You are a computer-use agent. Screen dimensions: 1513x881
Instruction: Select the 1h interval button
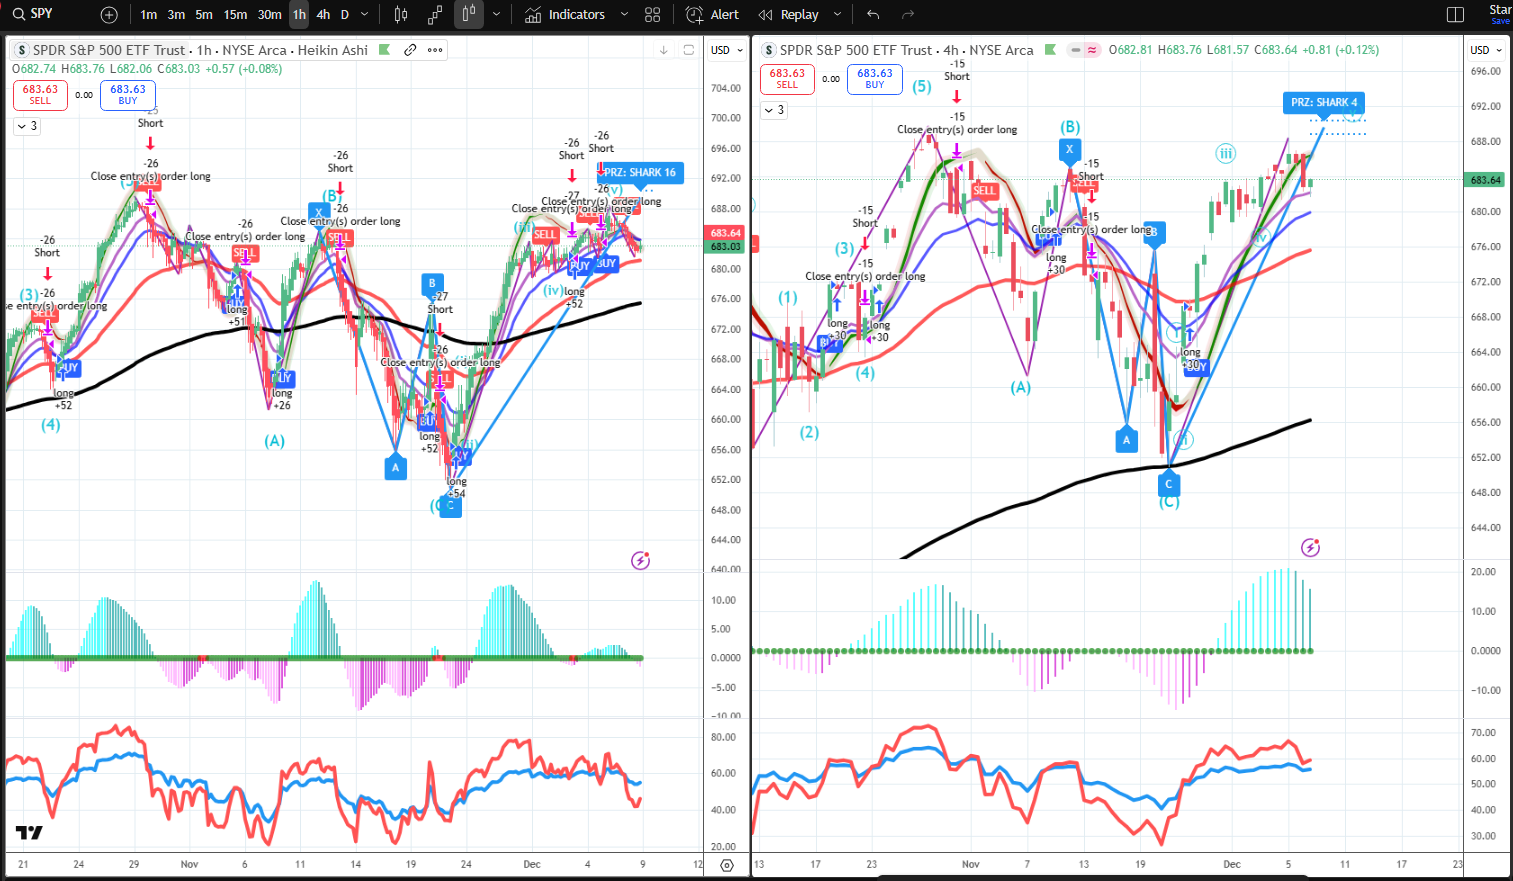pyautogui.click(x=299, y=15)
